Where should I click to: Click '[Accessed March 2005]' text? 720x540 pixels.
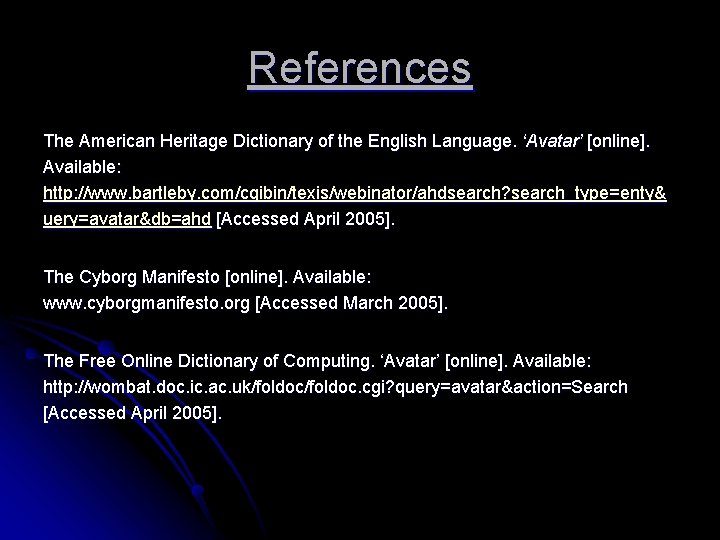[x=351, y=303]
